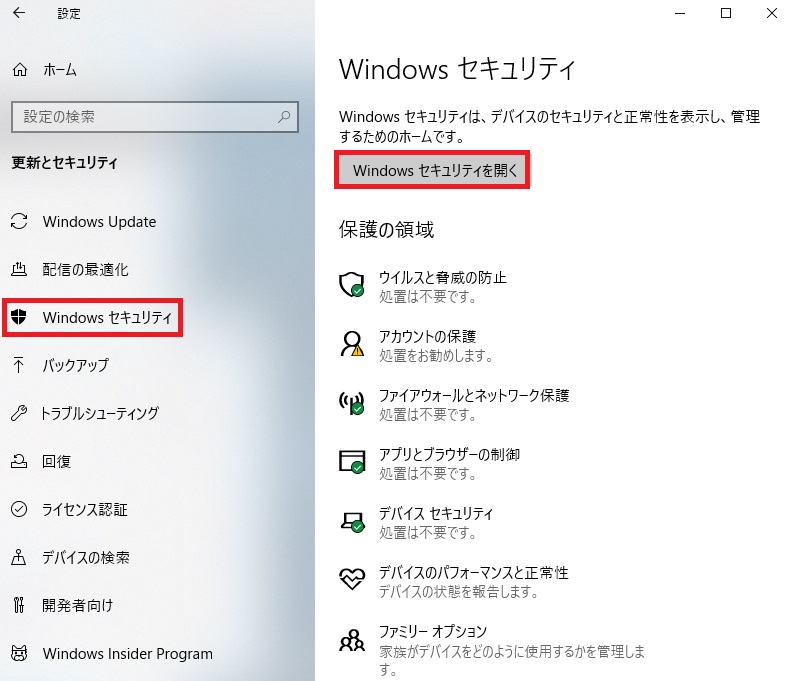Click the back arrow in Settings
The width and height of the screenshot is (790, 681).
pyautogui.click(x=19, y=13)
